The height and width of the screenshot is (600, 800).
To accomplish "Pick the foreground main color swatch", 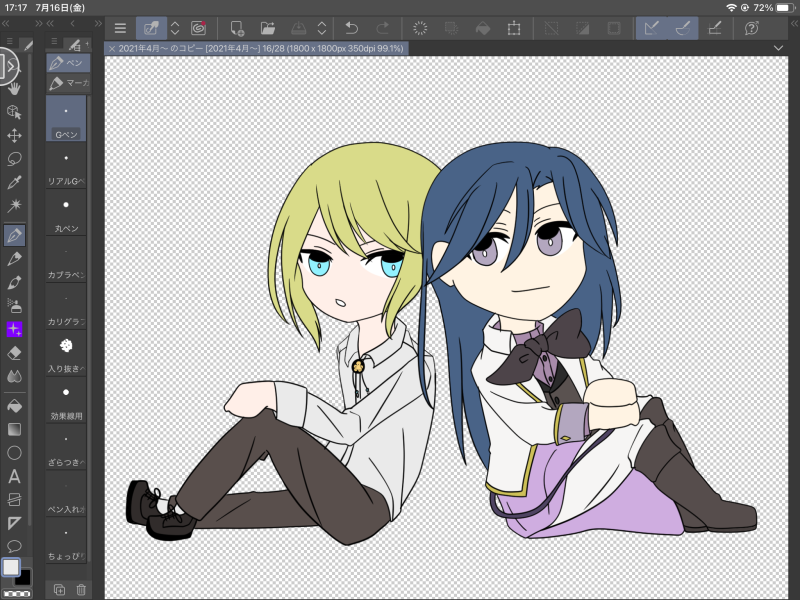I will tap(11, 566).
